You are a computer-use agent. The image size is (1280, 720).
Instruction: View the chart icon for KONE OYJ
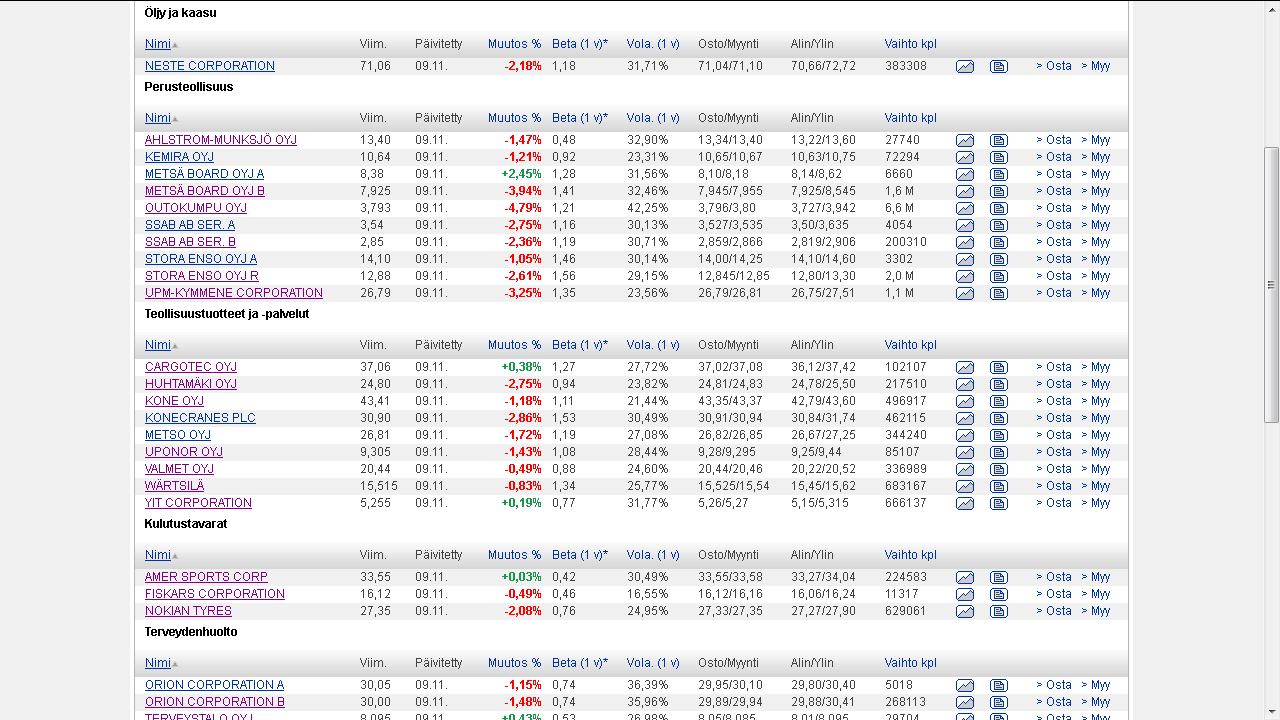(964, 401)
